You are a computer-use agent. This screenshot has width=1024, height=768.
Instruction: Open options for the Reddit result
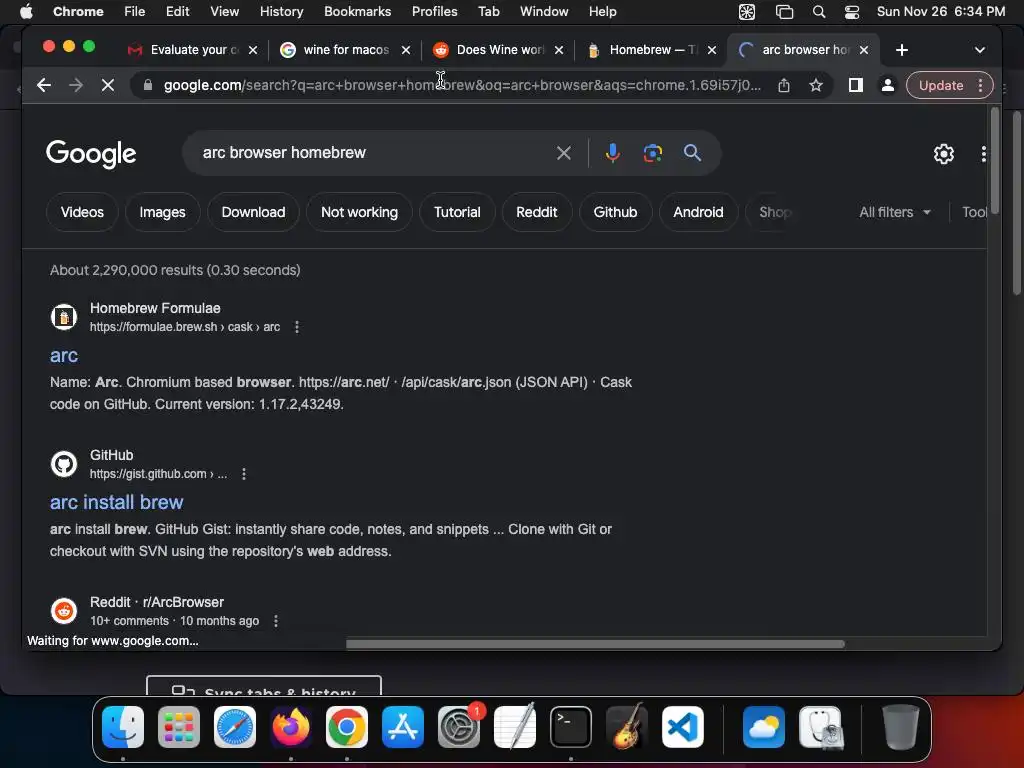276,621
